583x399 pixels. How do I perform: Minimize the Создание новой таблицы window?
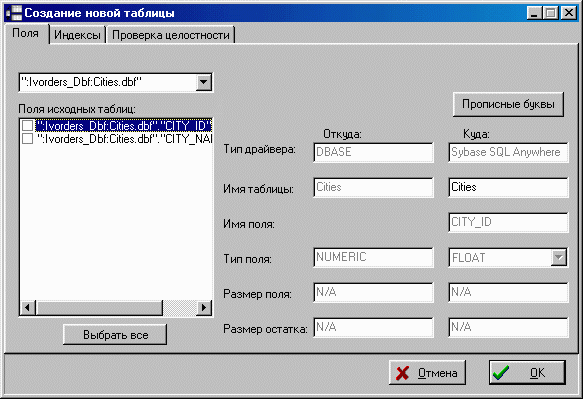[534, 13]
